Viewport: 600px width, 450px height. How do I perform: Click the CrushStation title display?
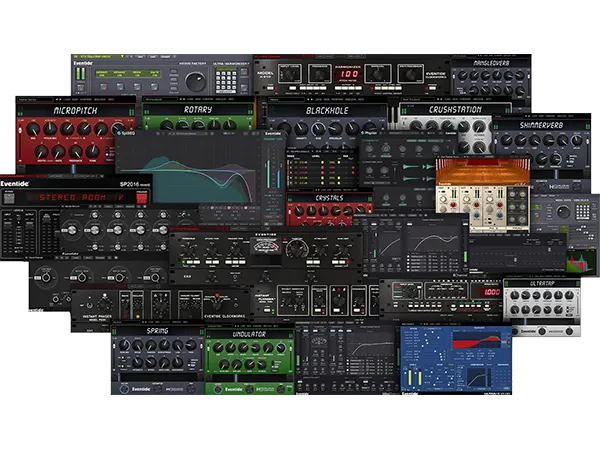(455, 110)
